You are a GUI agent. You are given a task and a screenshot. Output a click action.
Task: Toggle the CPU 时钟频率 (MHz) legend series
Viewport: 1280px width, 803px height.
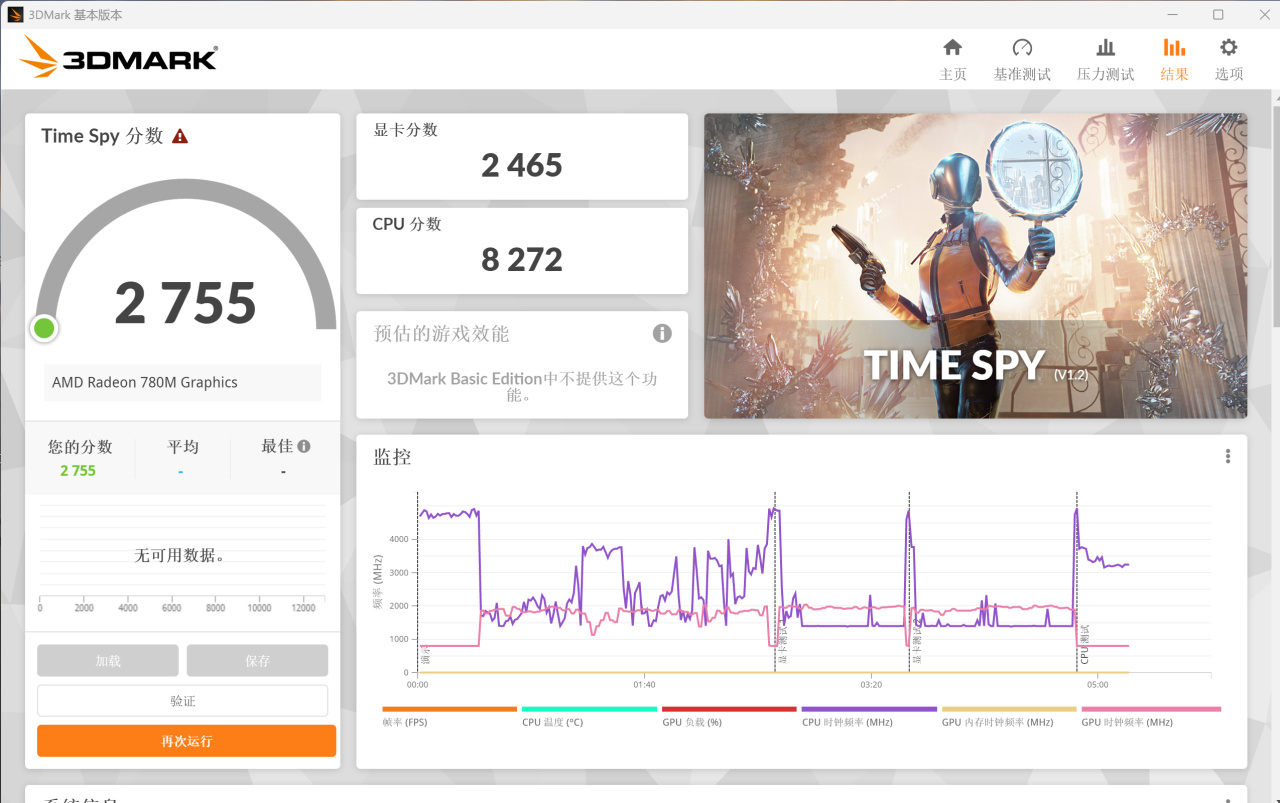[x=869, y=716]
